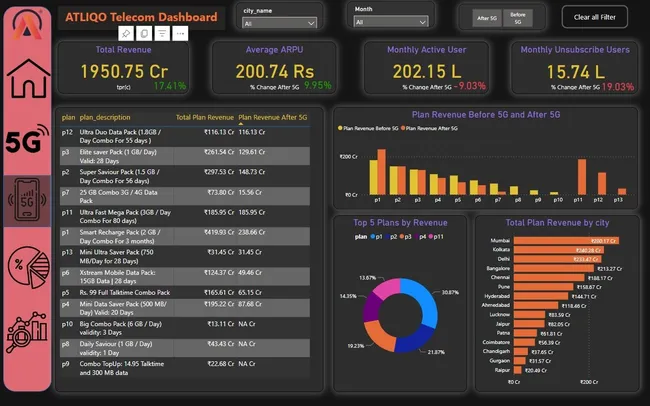Select the p6 Xstream Mobile Data Pack row
This screenshot has height=406, width=650.
[x=185, y=277]
